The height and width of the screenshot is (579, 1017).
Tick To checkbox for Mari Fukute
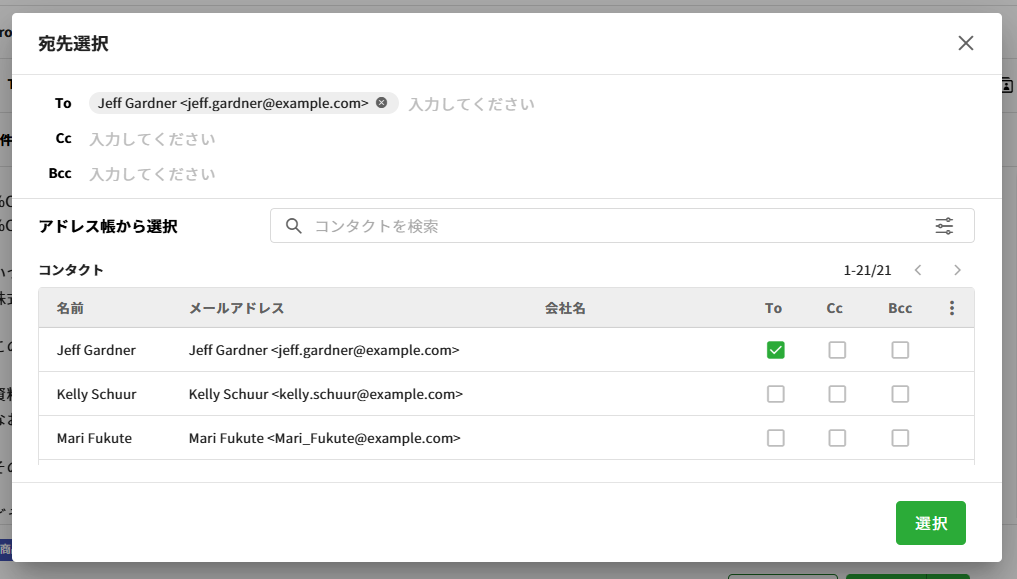(x=775, y=438)
